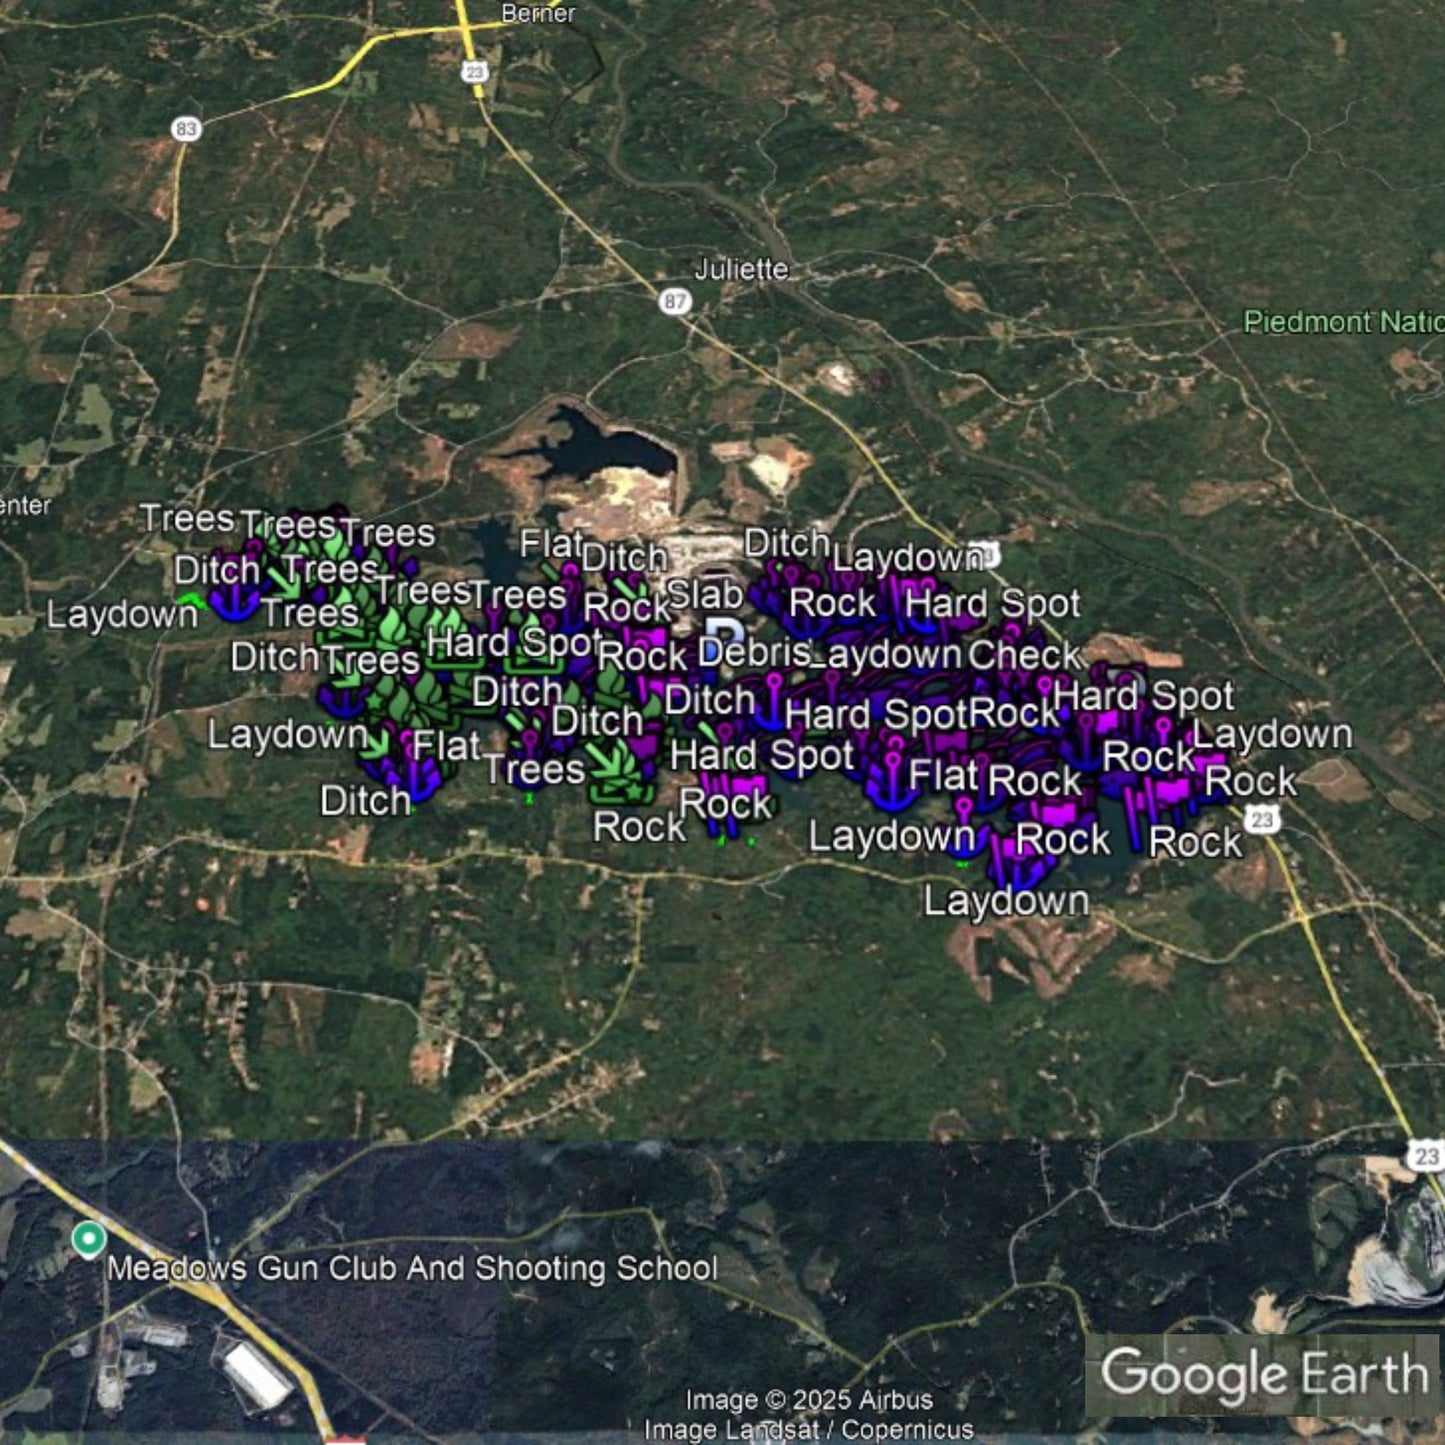Screen dimensions: 1445x1445
Task: Click the Route 83 highway shield
Action: [186, 129]
